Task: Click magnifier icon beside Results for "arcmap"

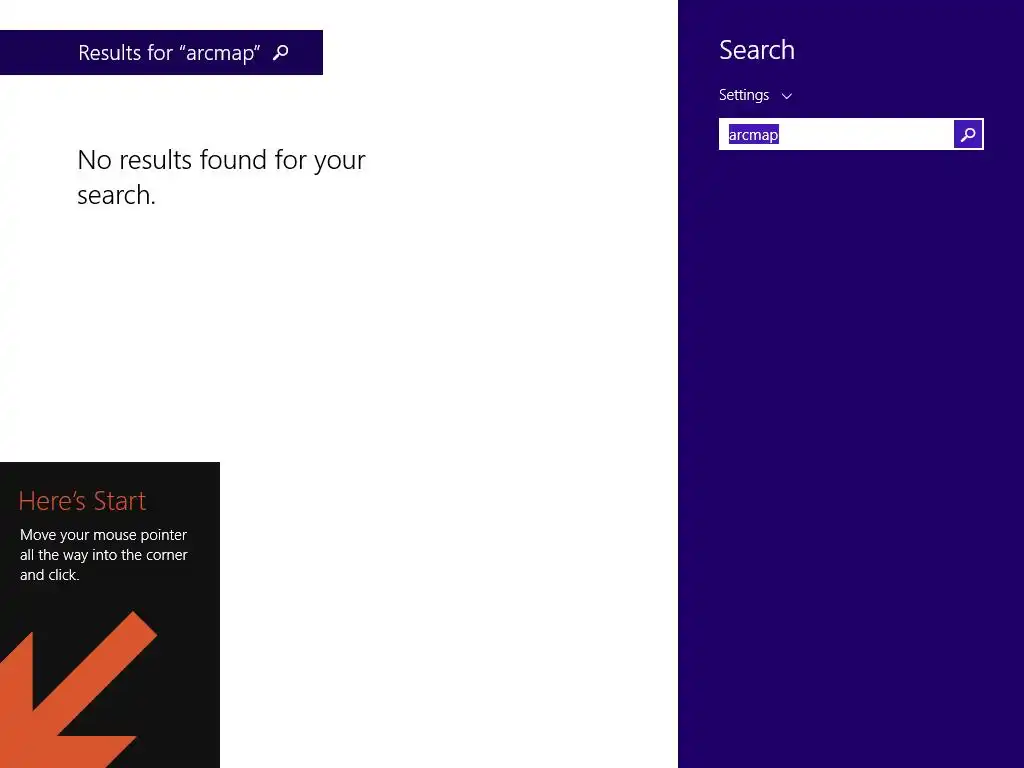Action: [x=281, y=52]
